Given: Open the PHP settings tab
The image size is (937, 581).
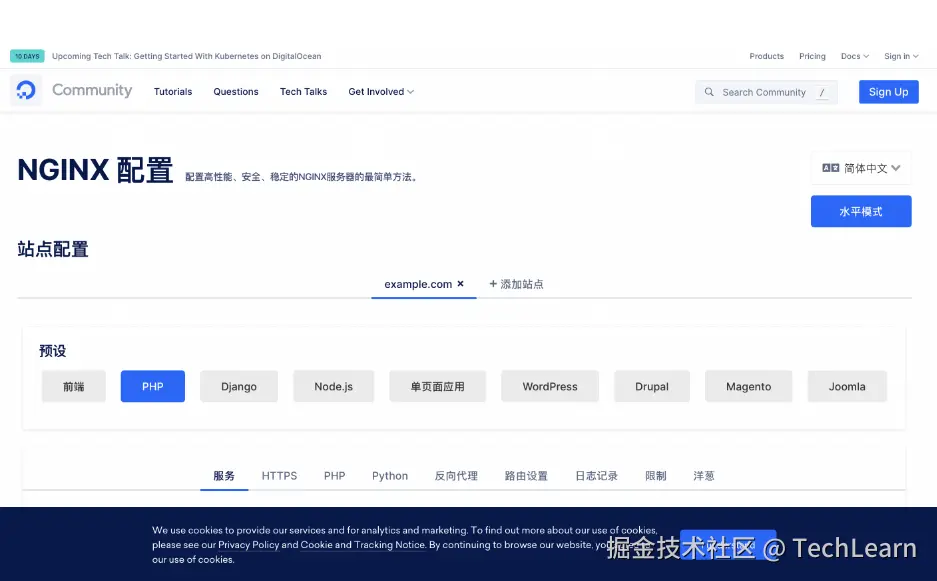Looking at the screenshot, I should [335, 476].
